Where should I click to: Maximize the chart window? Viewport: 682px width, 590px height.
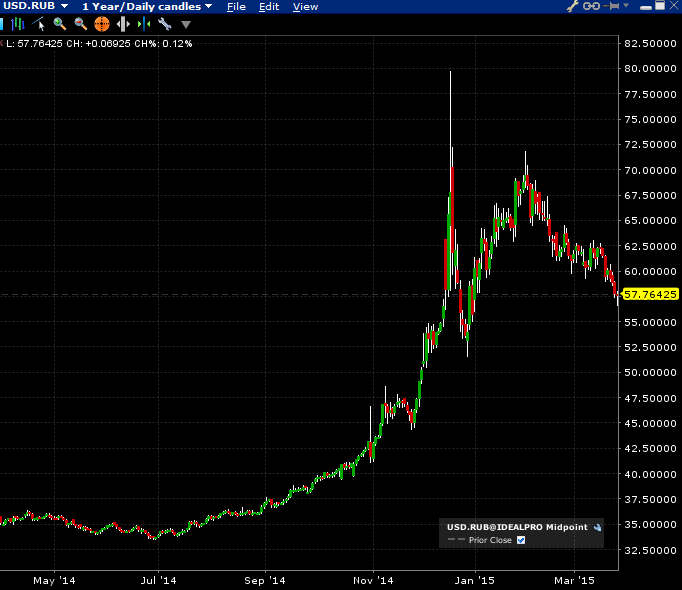(660, 5)
